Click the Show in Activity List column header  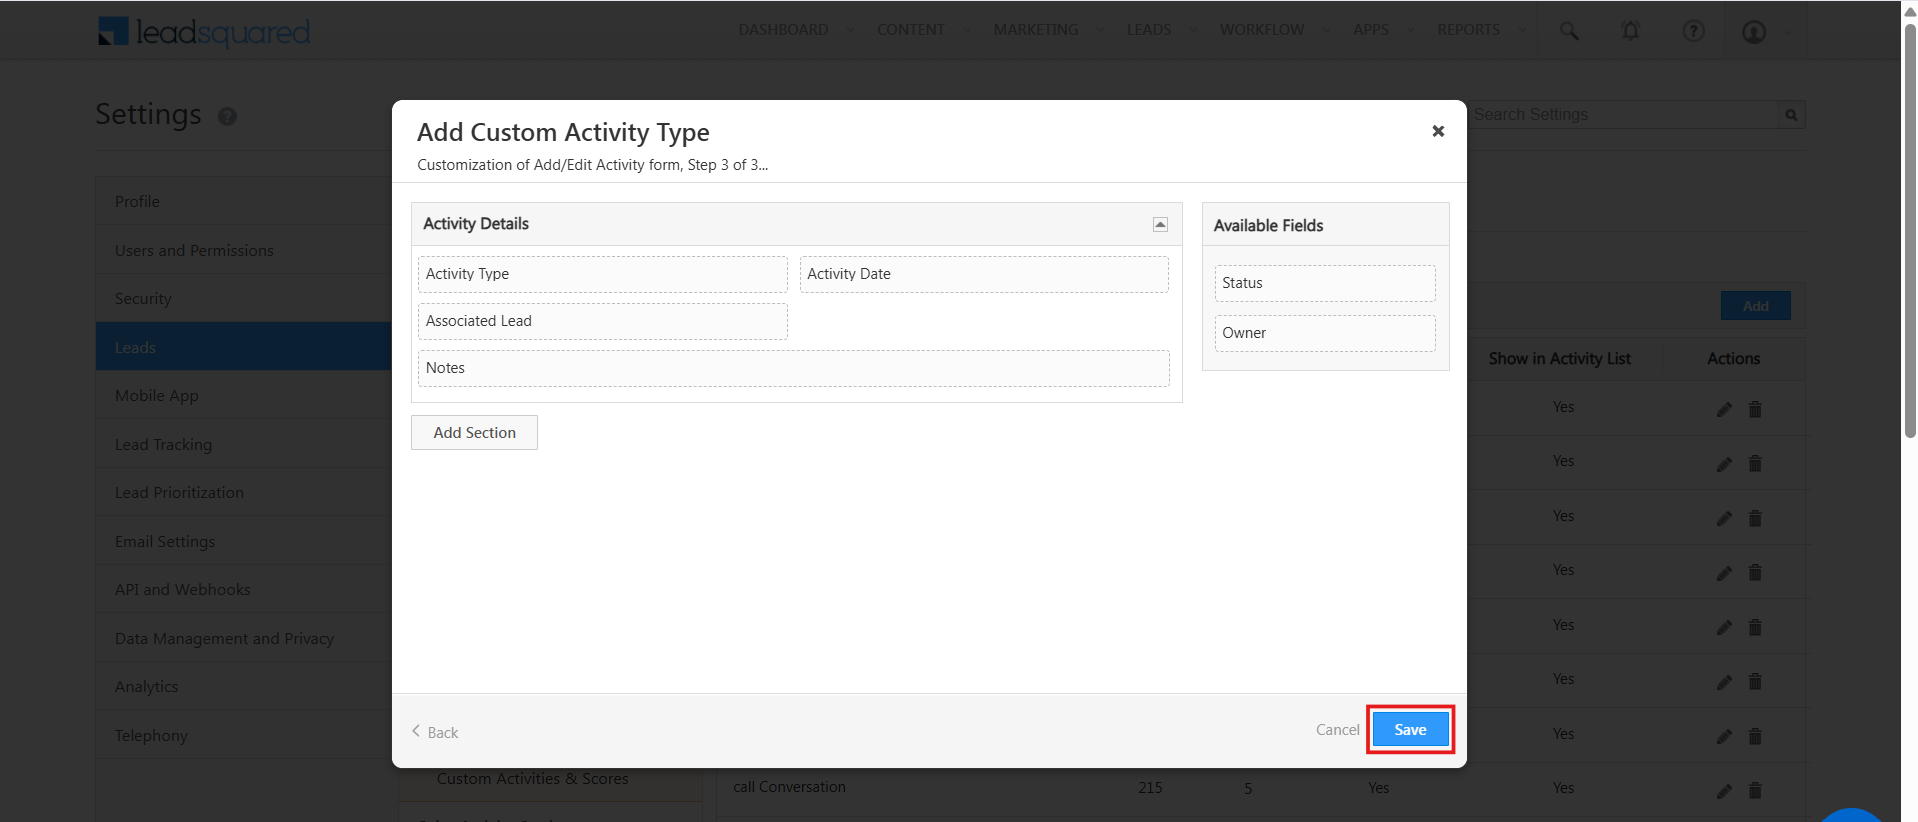coord(1559,358)
